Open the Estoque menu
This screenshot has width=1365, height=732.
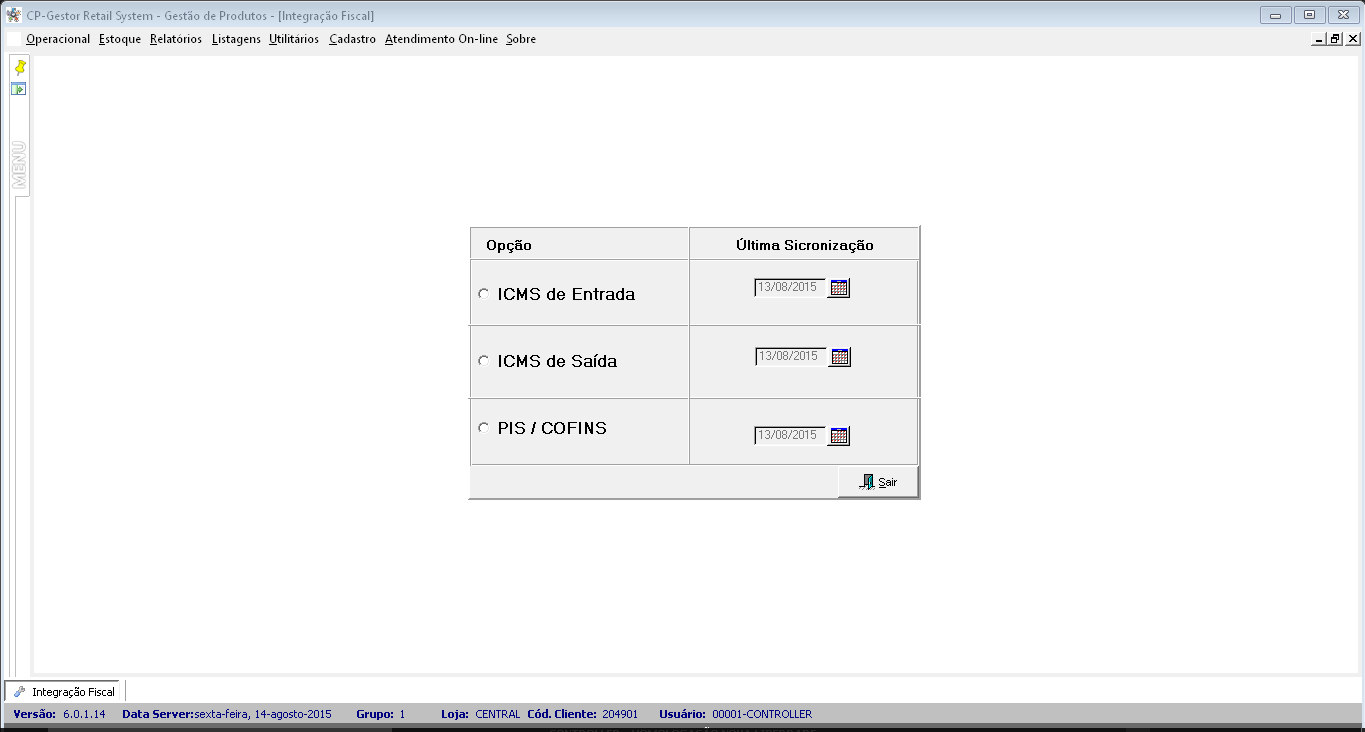coord(120,39)
